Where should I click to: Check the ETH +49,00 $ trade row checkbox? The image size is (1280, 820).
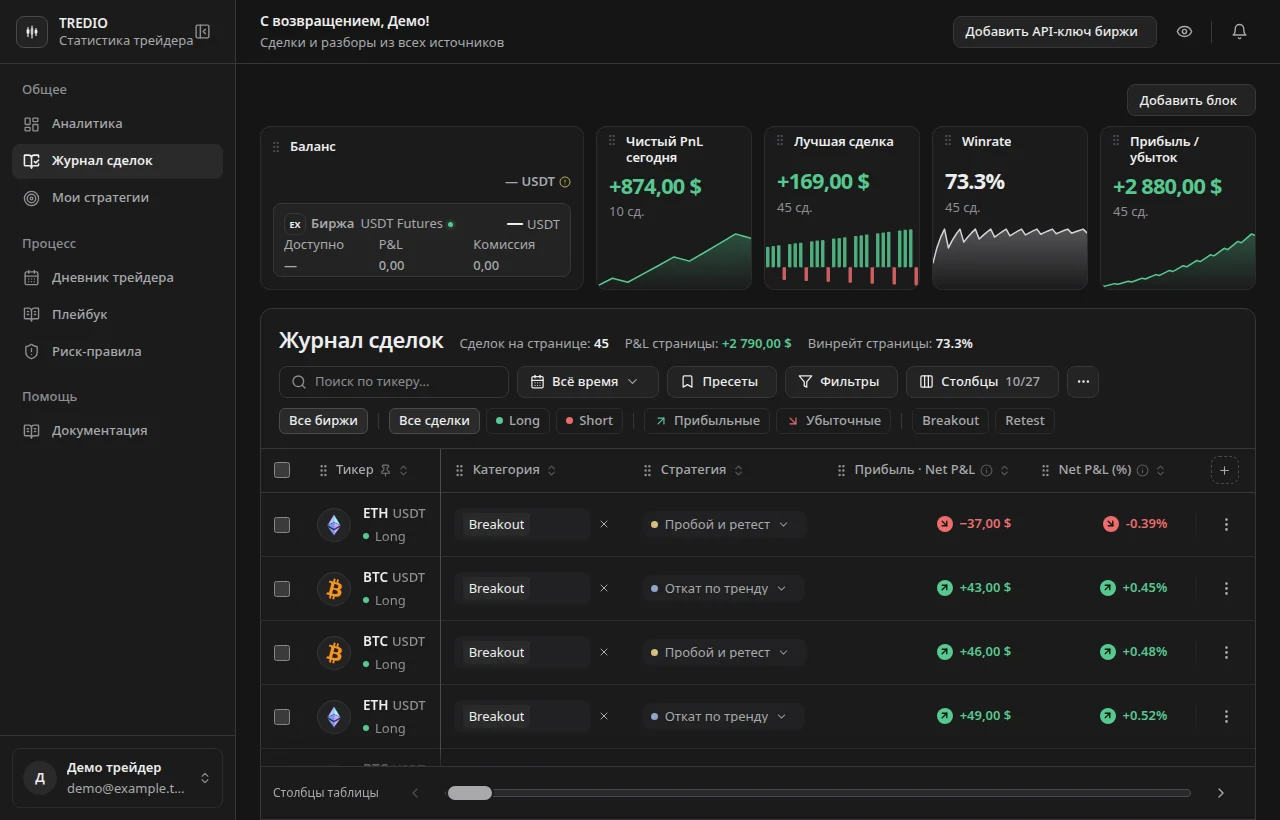(282, 716)
